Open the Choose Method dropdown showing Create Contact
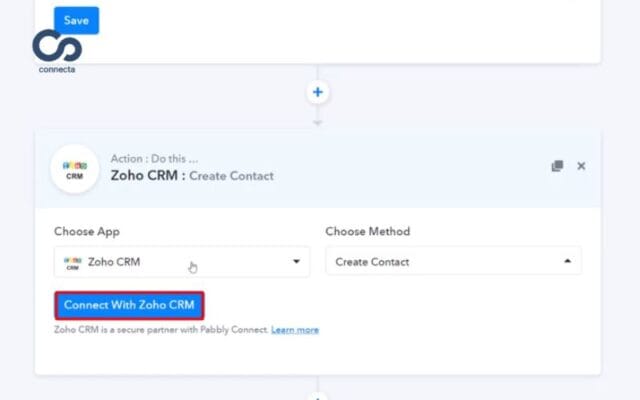 (x=453, y=261)
